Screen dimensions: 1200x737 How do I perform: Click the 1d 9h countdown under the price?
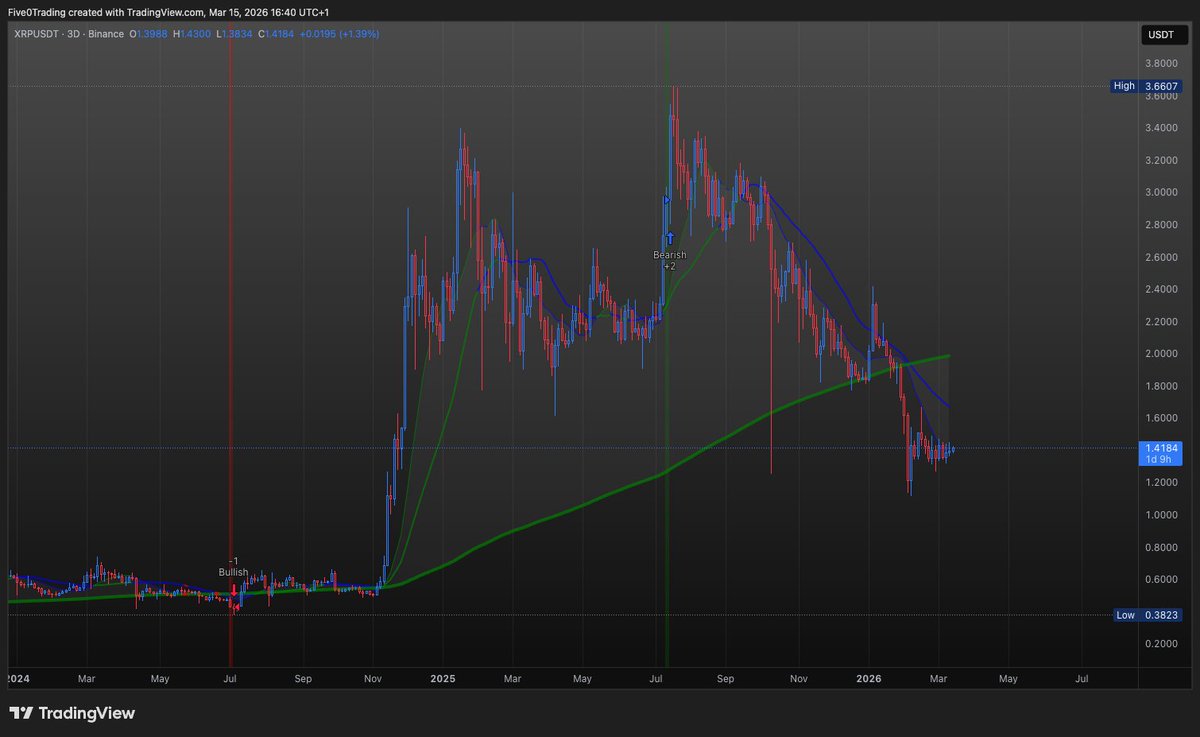click(x=1160, y=460)
